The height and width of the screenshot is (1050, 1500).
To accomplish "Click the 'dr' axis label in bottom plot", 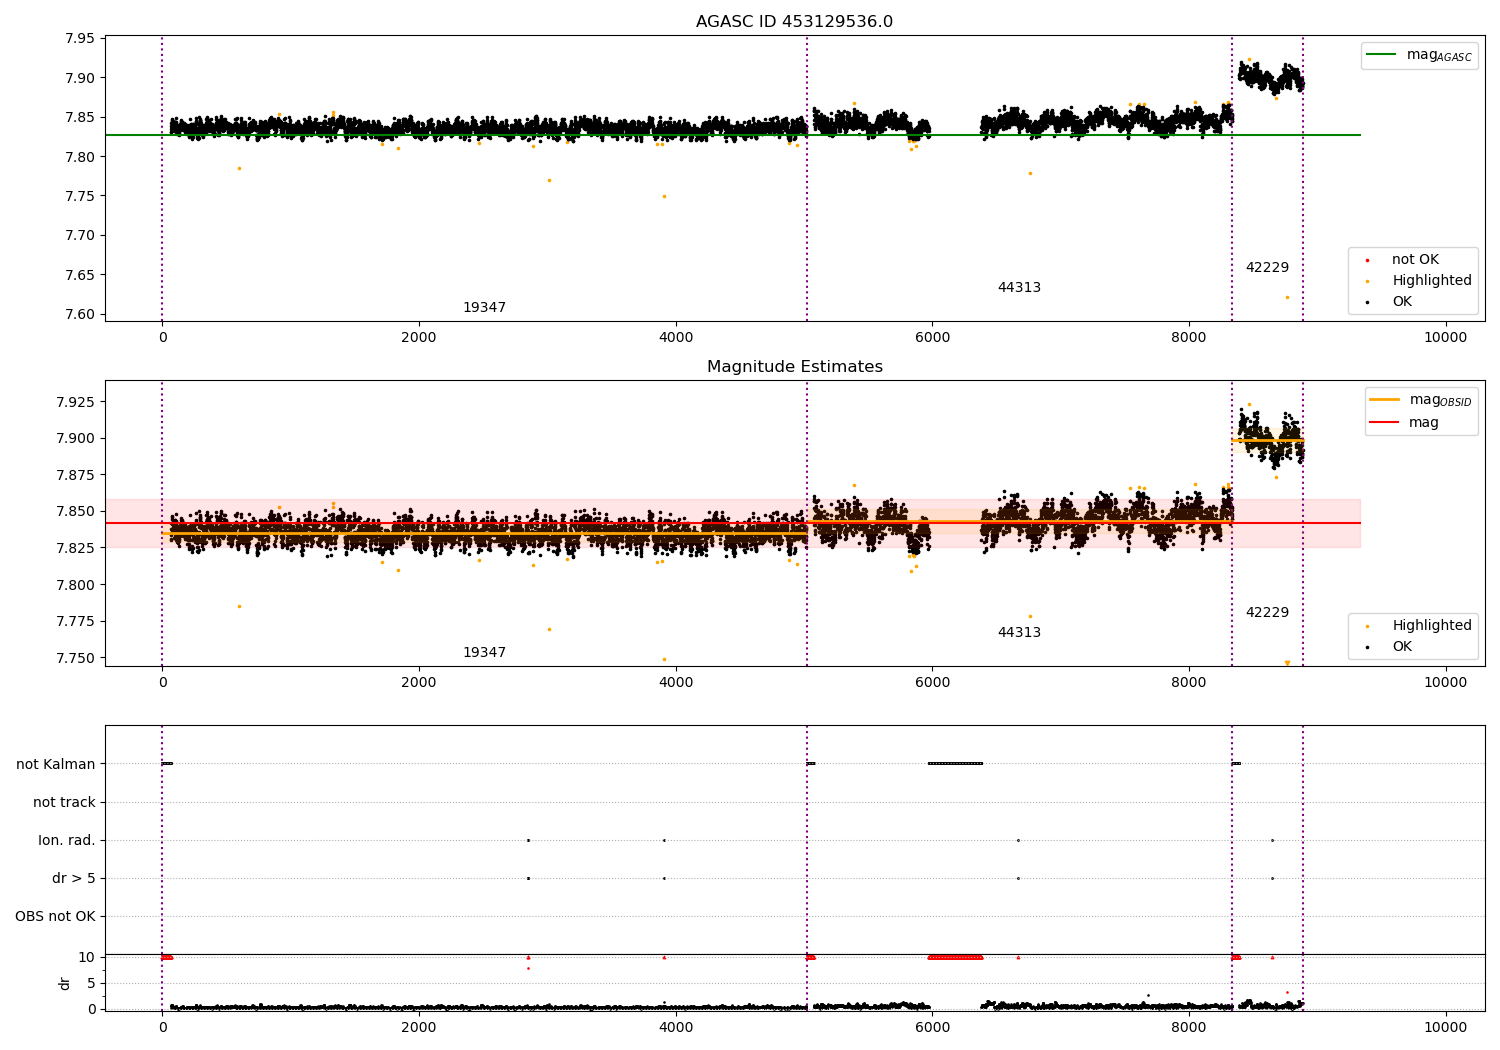I will pyautogui.click(x=65, y=983).
